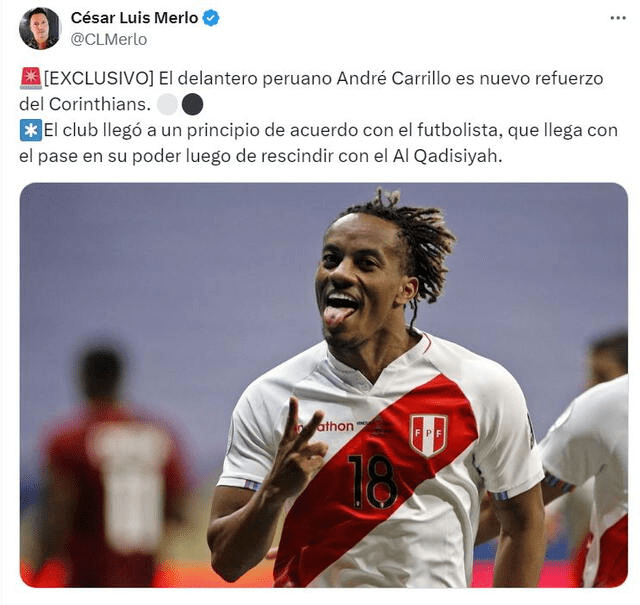Open the César Luis Merlo display name
This screenshot has width=640, height=605.
coord(134,18)
